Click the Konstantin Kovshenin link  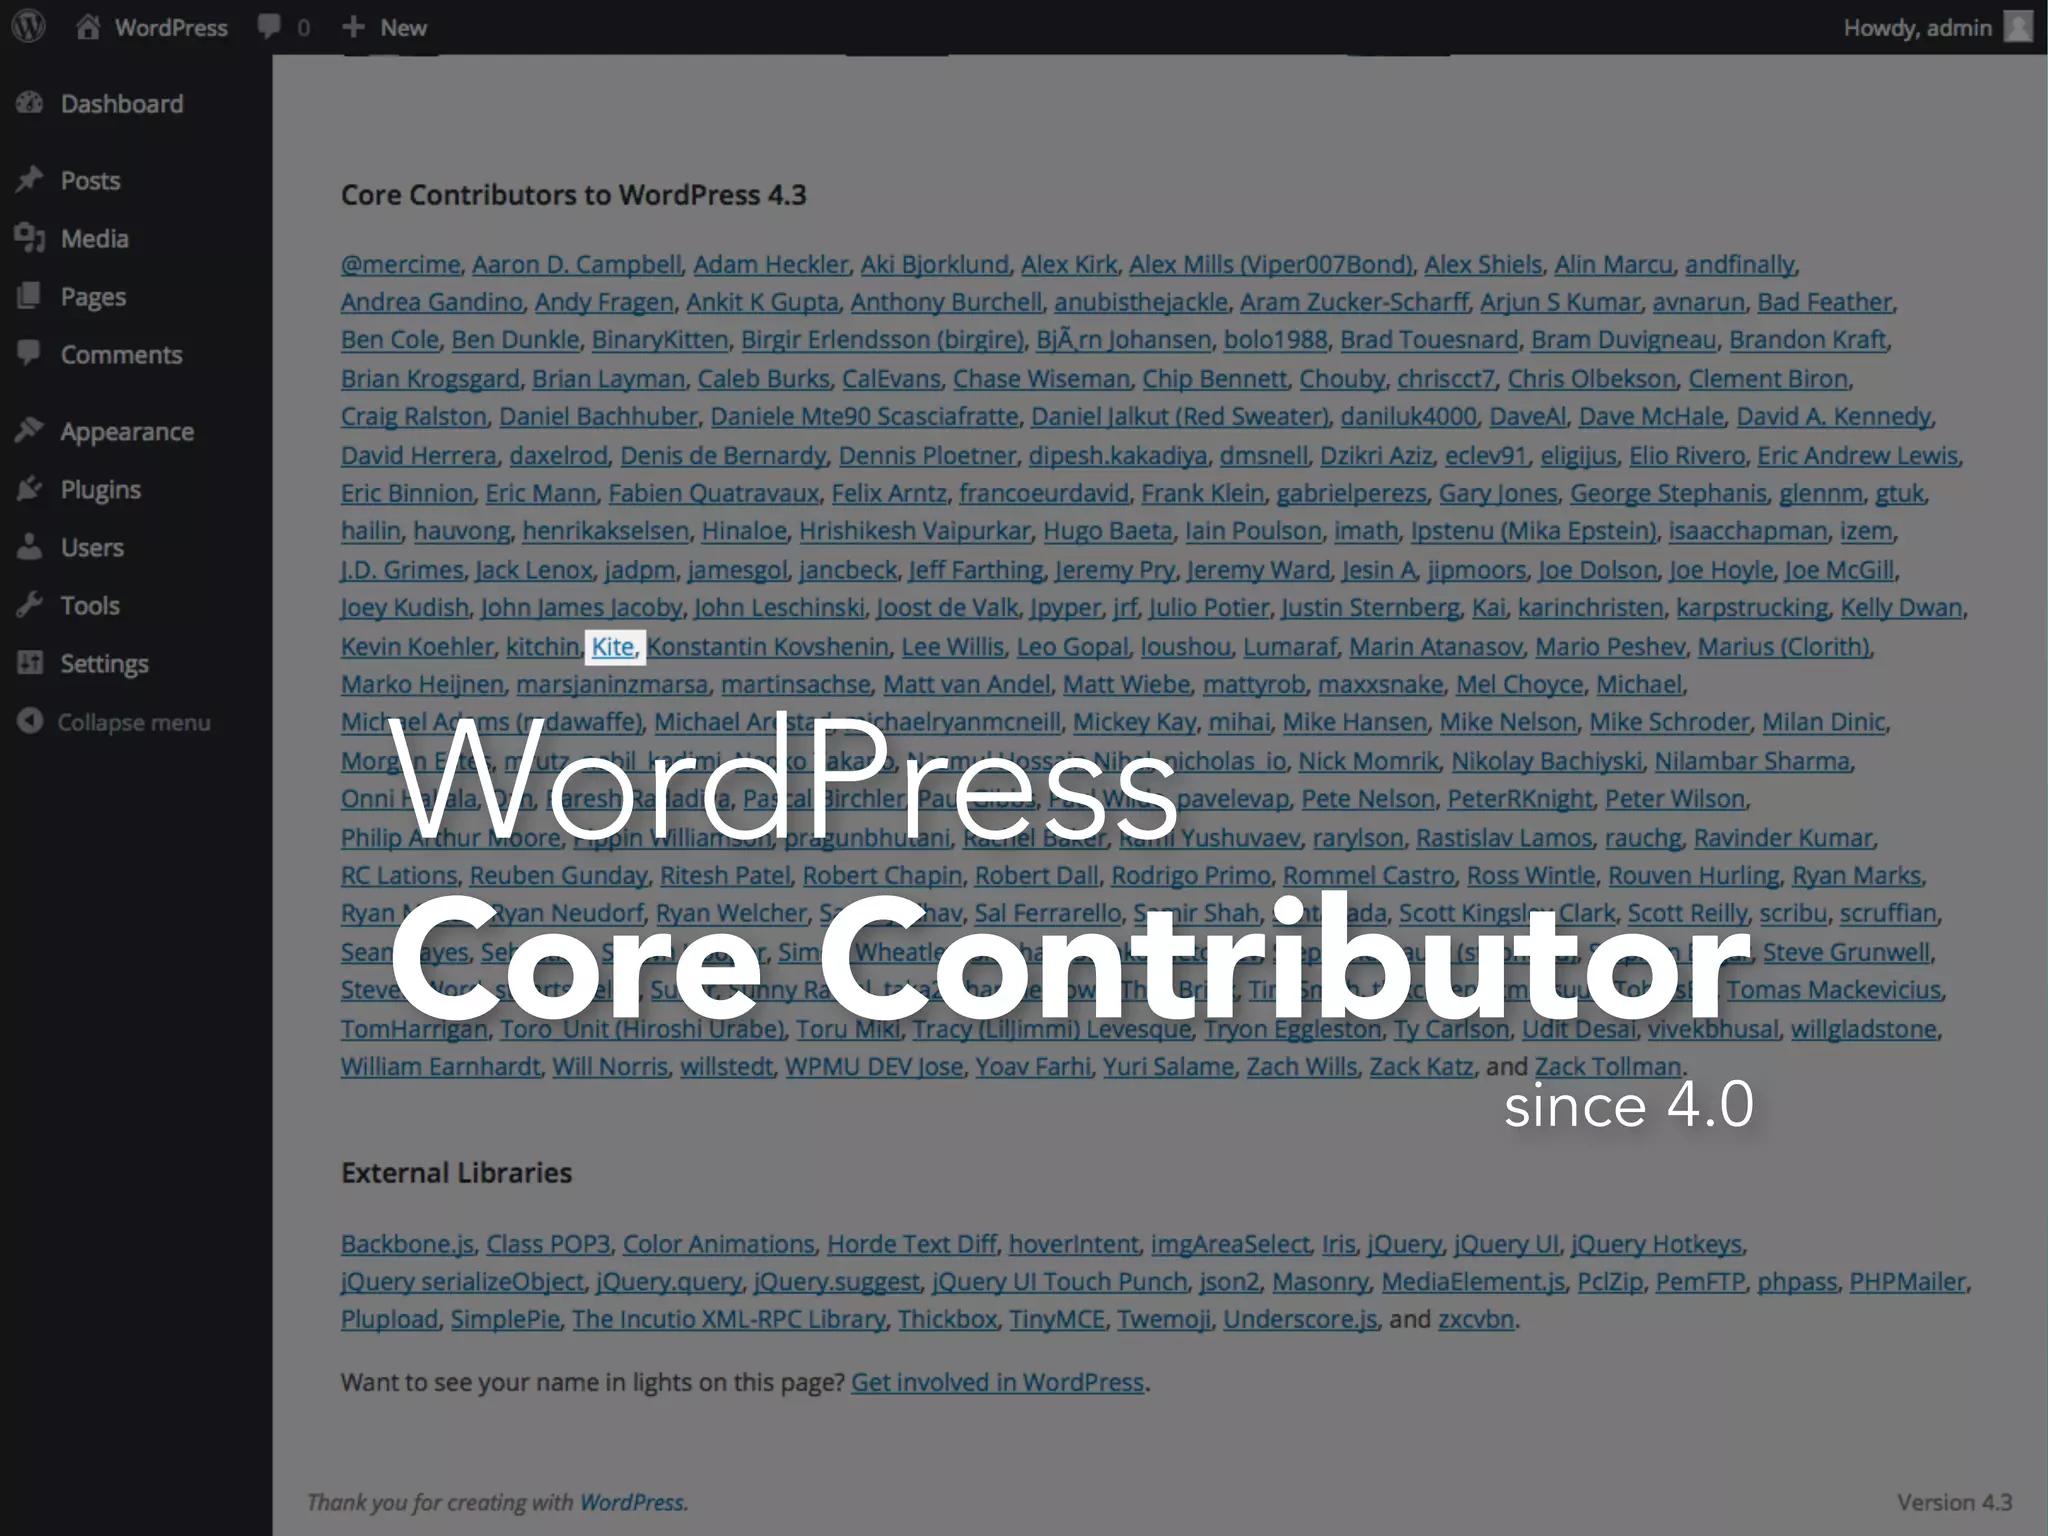(x=768, y=647)
